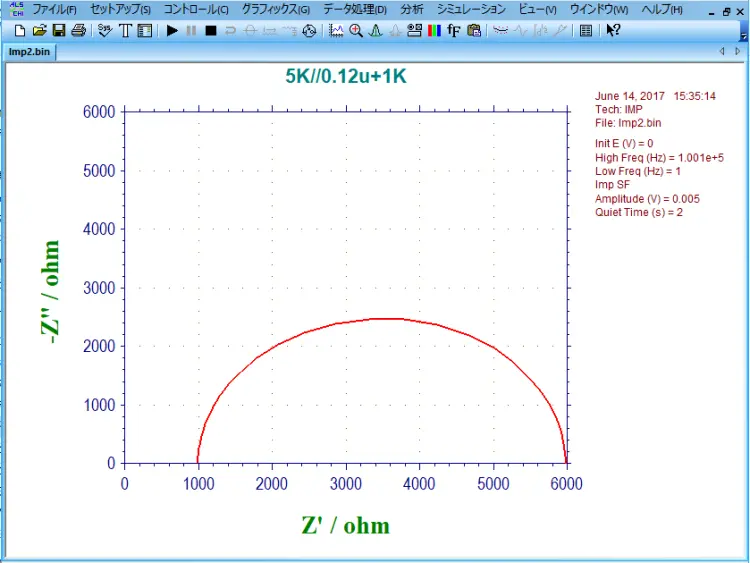
Task: Activate the context Help arrow icon
Action: (x=613, y=31)
